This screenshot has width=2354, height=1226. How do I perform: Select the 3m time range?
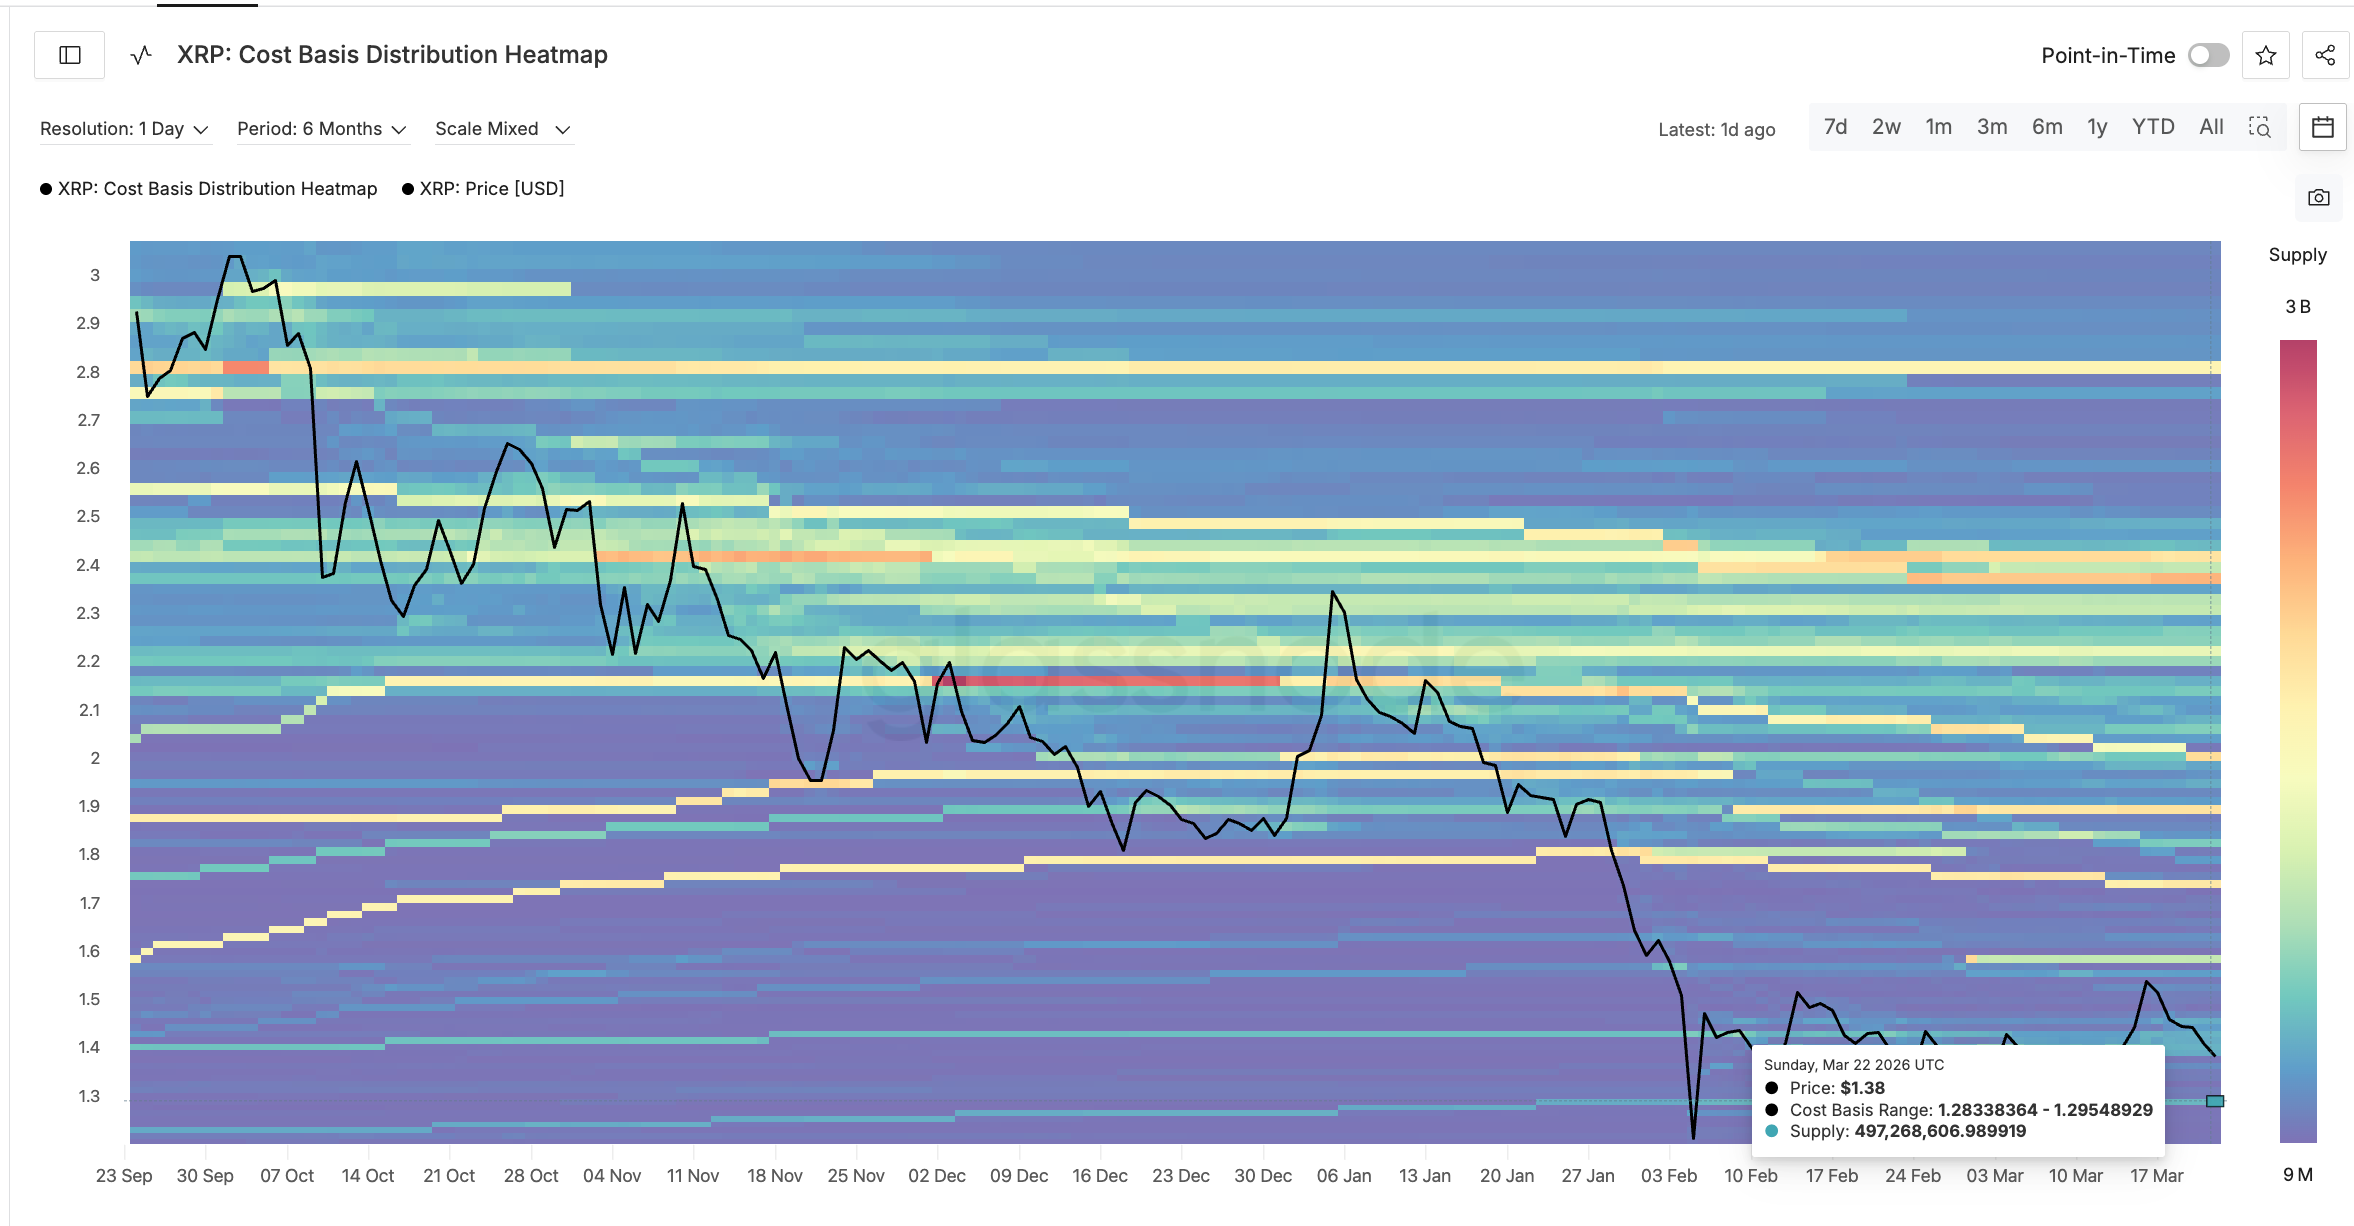coord(1991,127)
